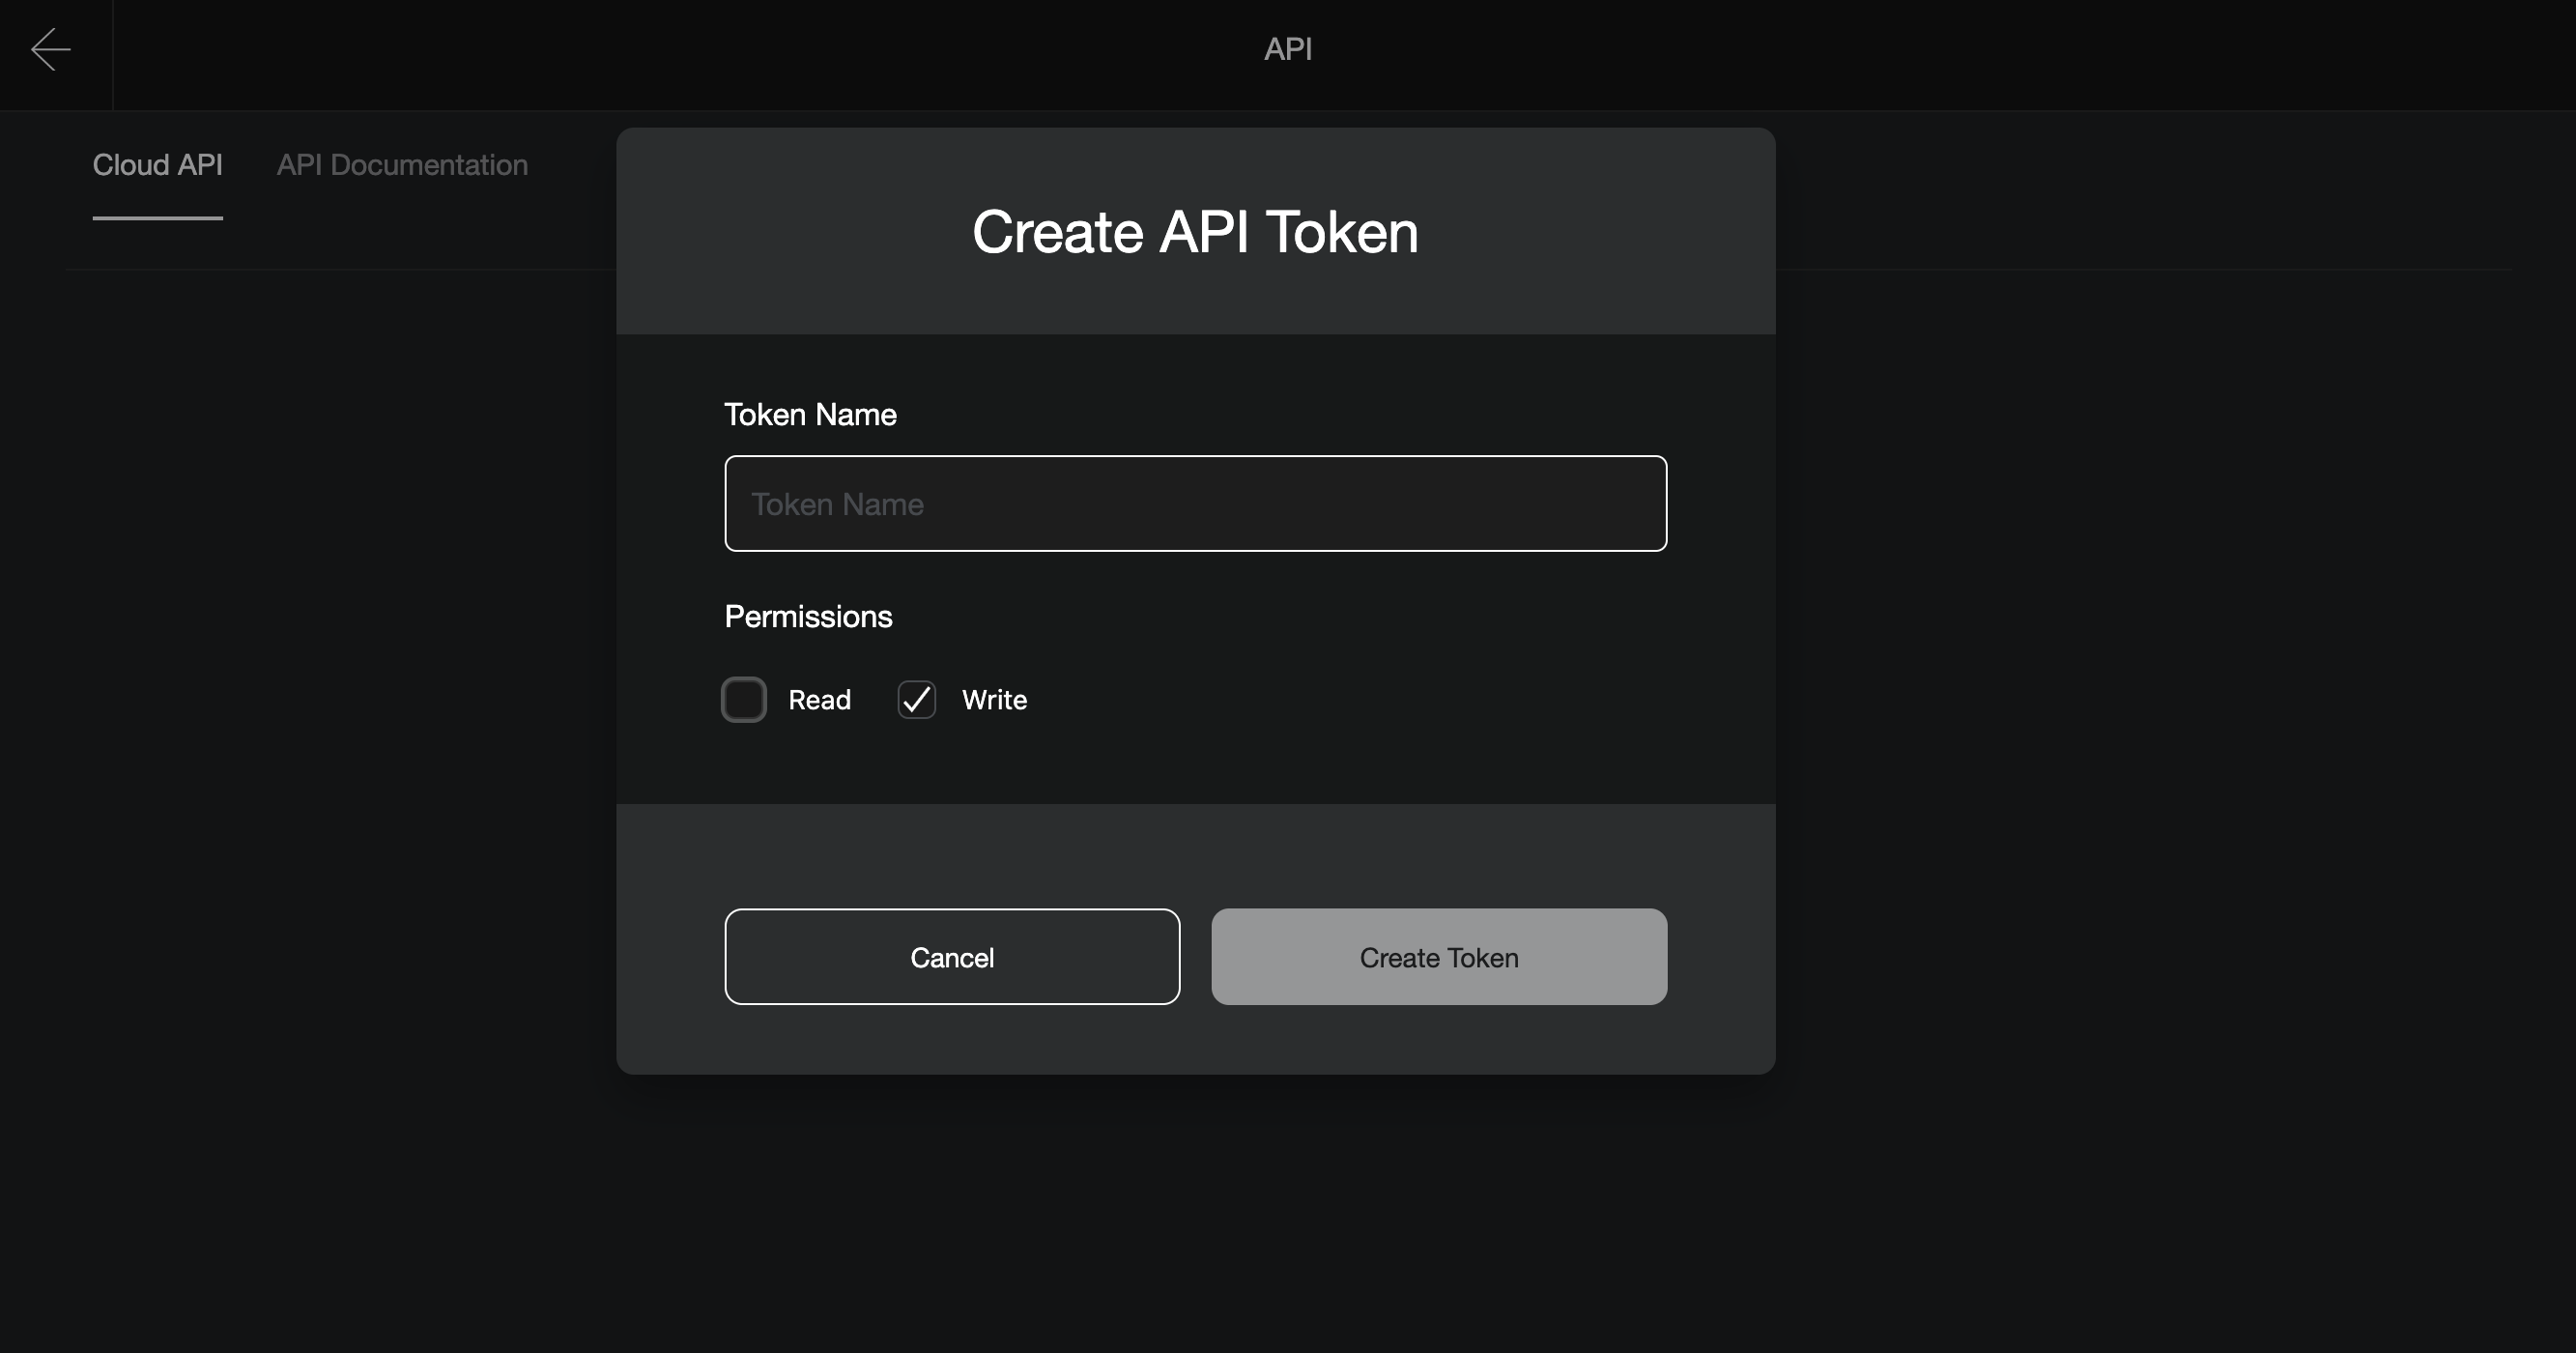Click the Permissions section heading
The image size is (2576, 1353).
click(x=808, y=617)
